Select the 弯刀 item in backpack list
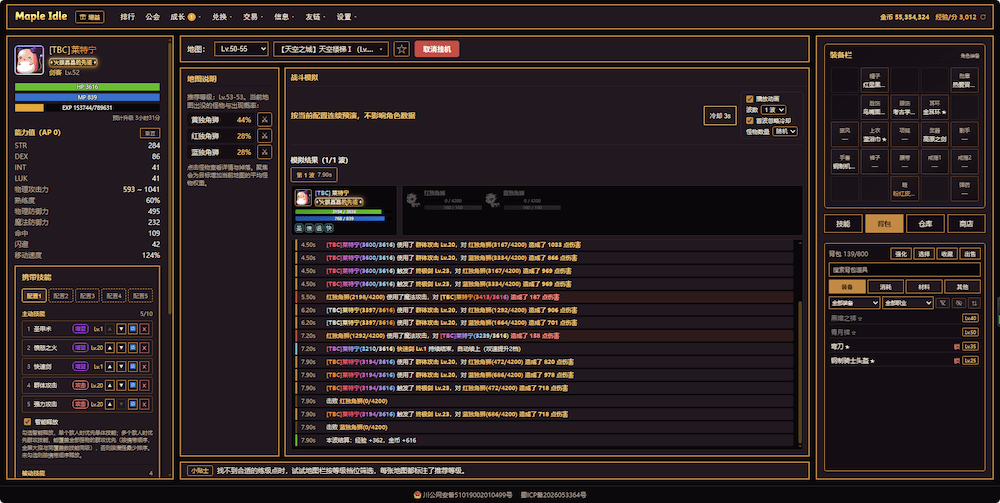This screenshot has height=503, width=1000. [x=904, y=347]
